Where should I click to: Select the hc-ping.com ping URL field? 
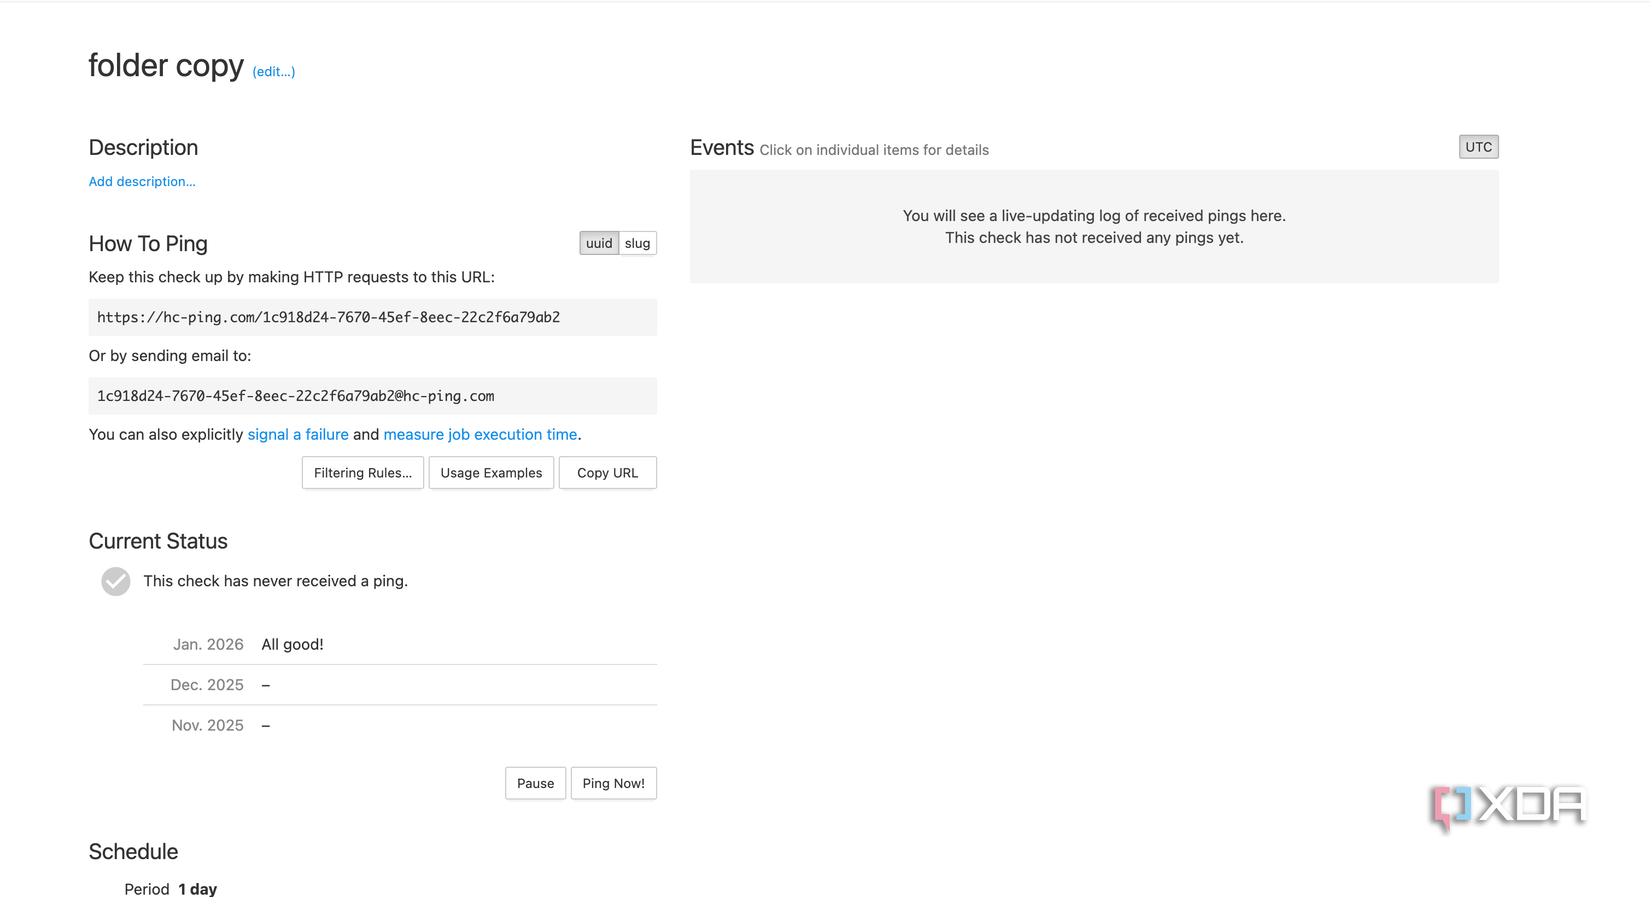tap(372, 317)
